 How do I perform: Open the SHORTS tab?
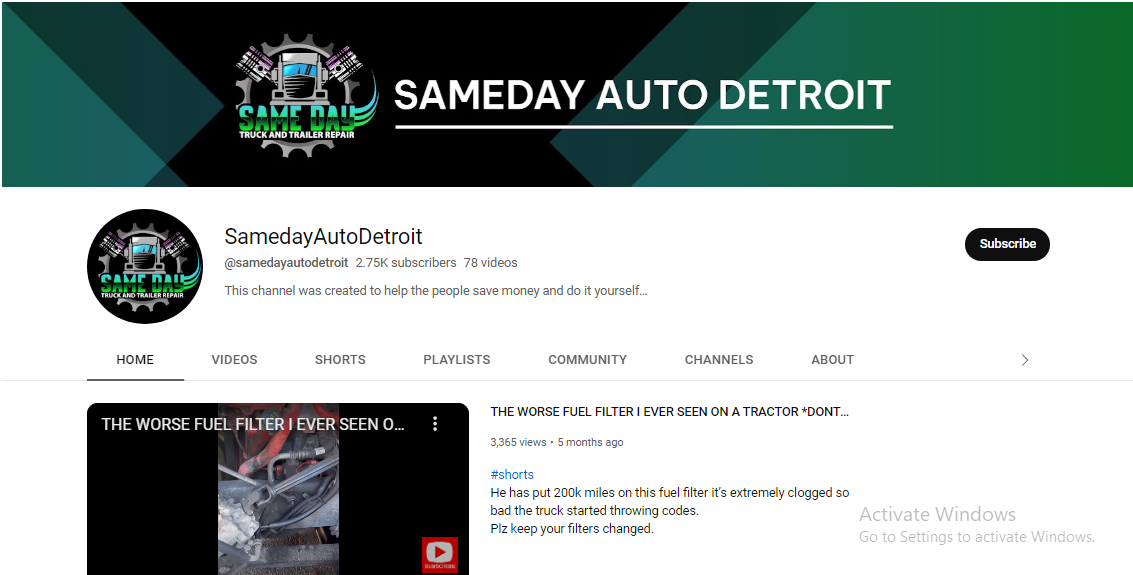(340, 360)
